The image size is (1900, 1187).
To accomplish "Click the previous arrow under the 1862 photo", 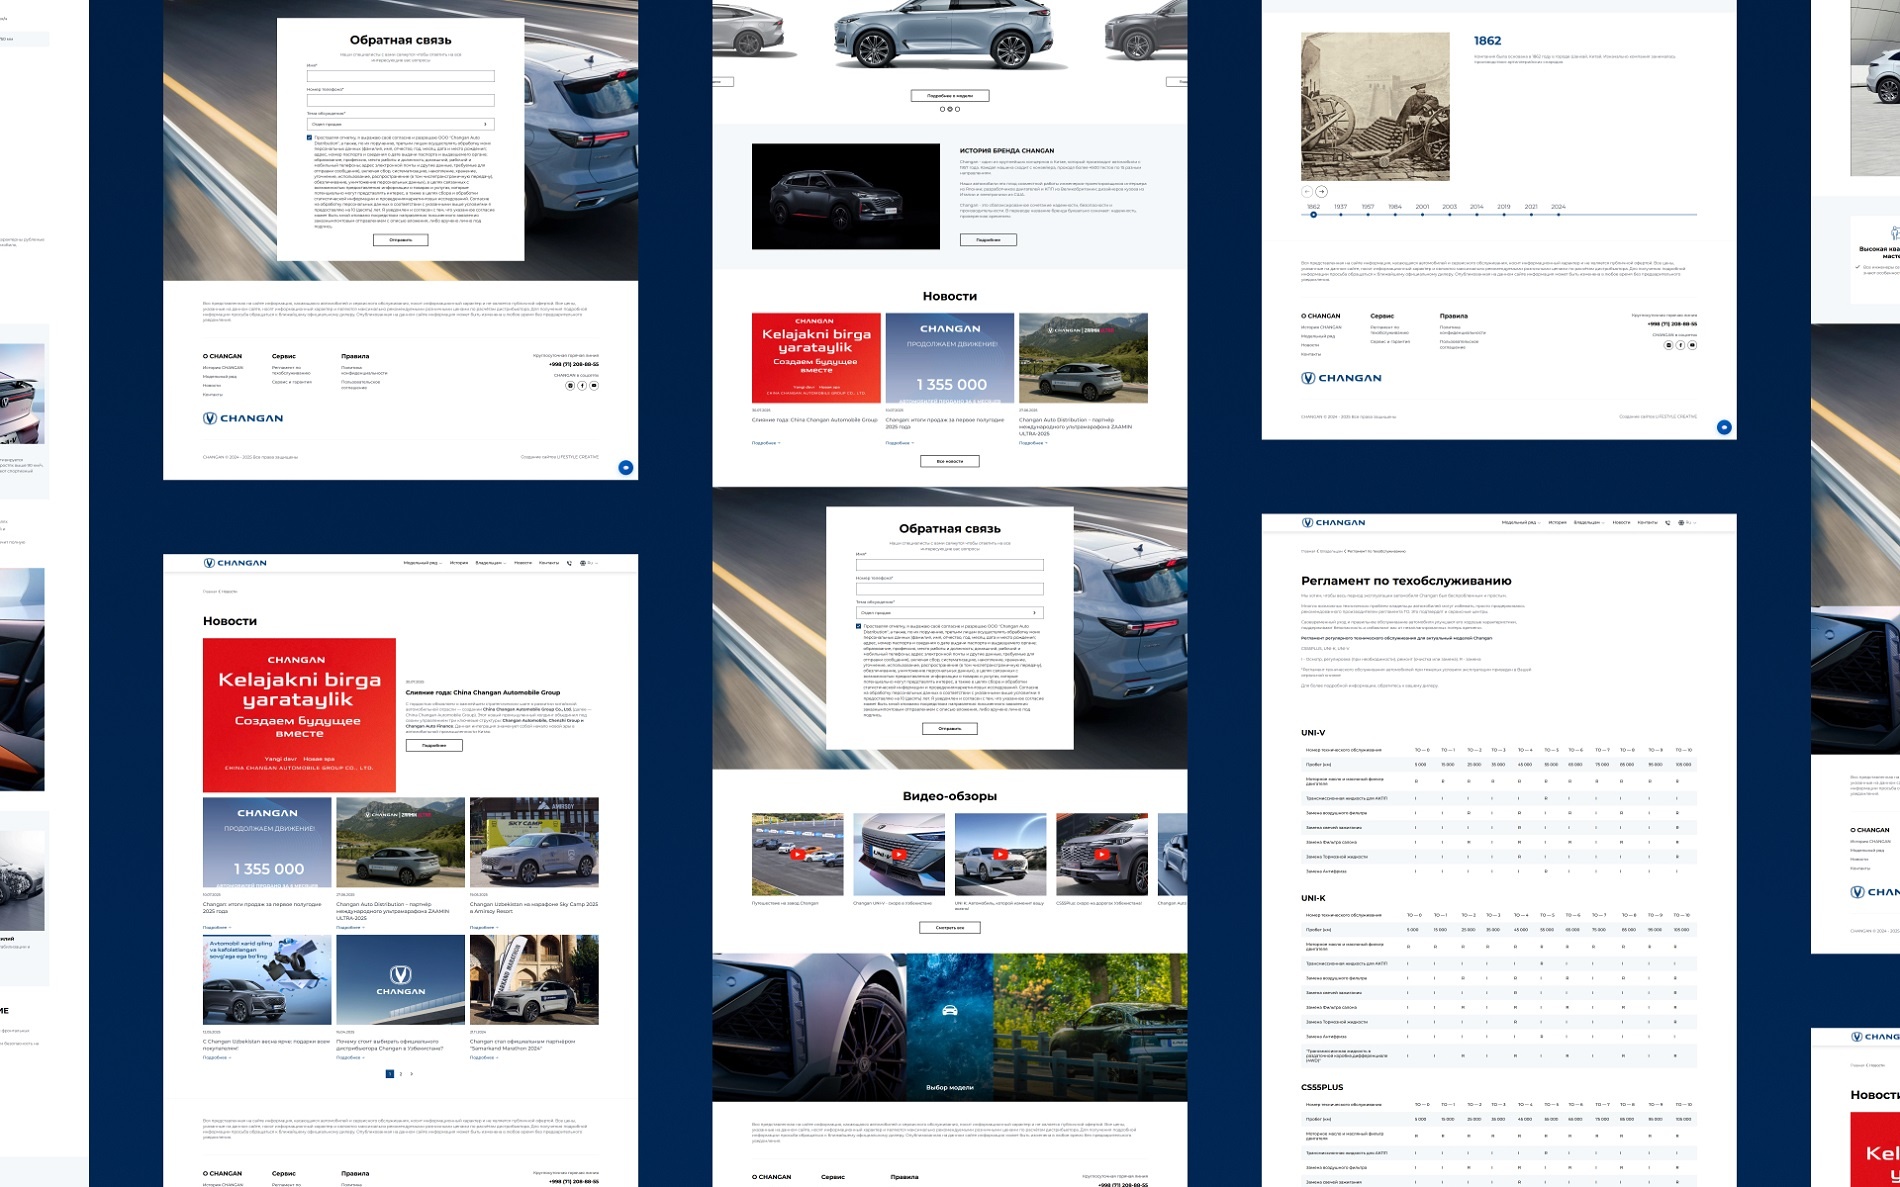I will pos(1307,191).
